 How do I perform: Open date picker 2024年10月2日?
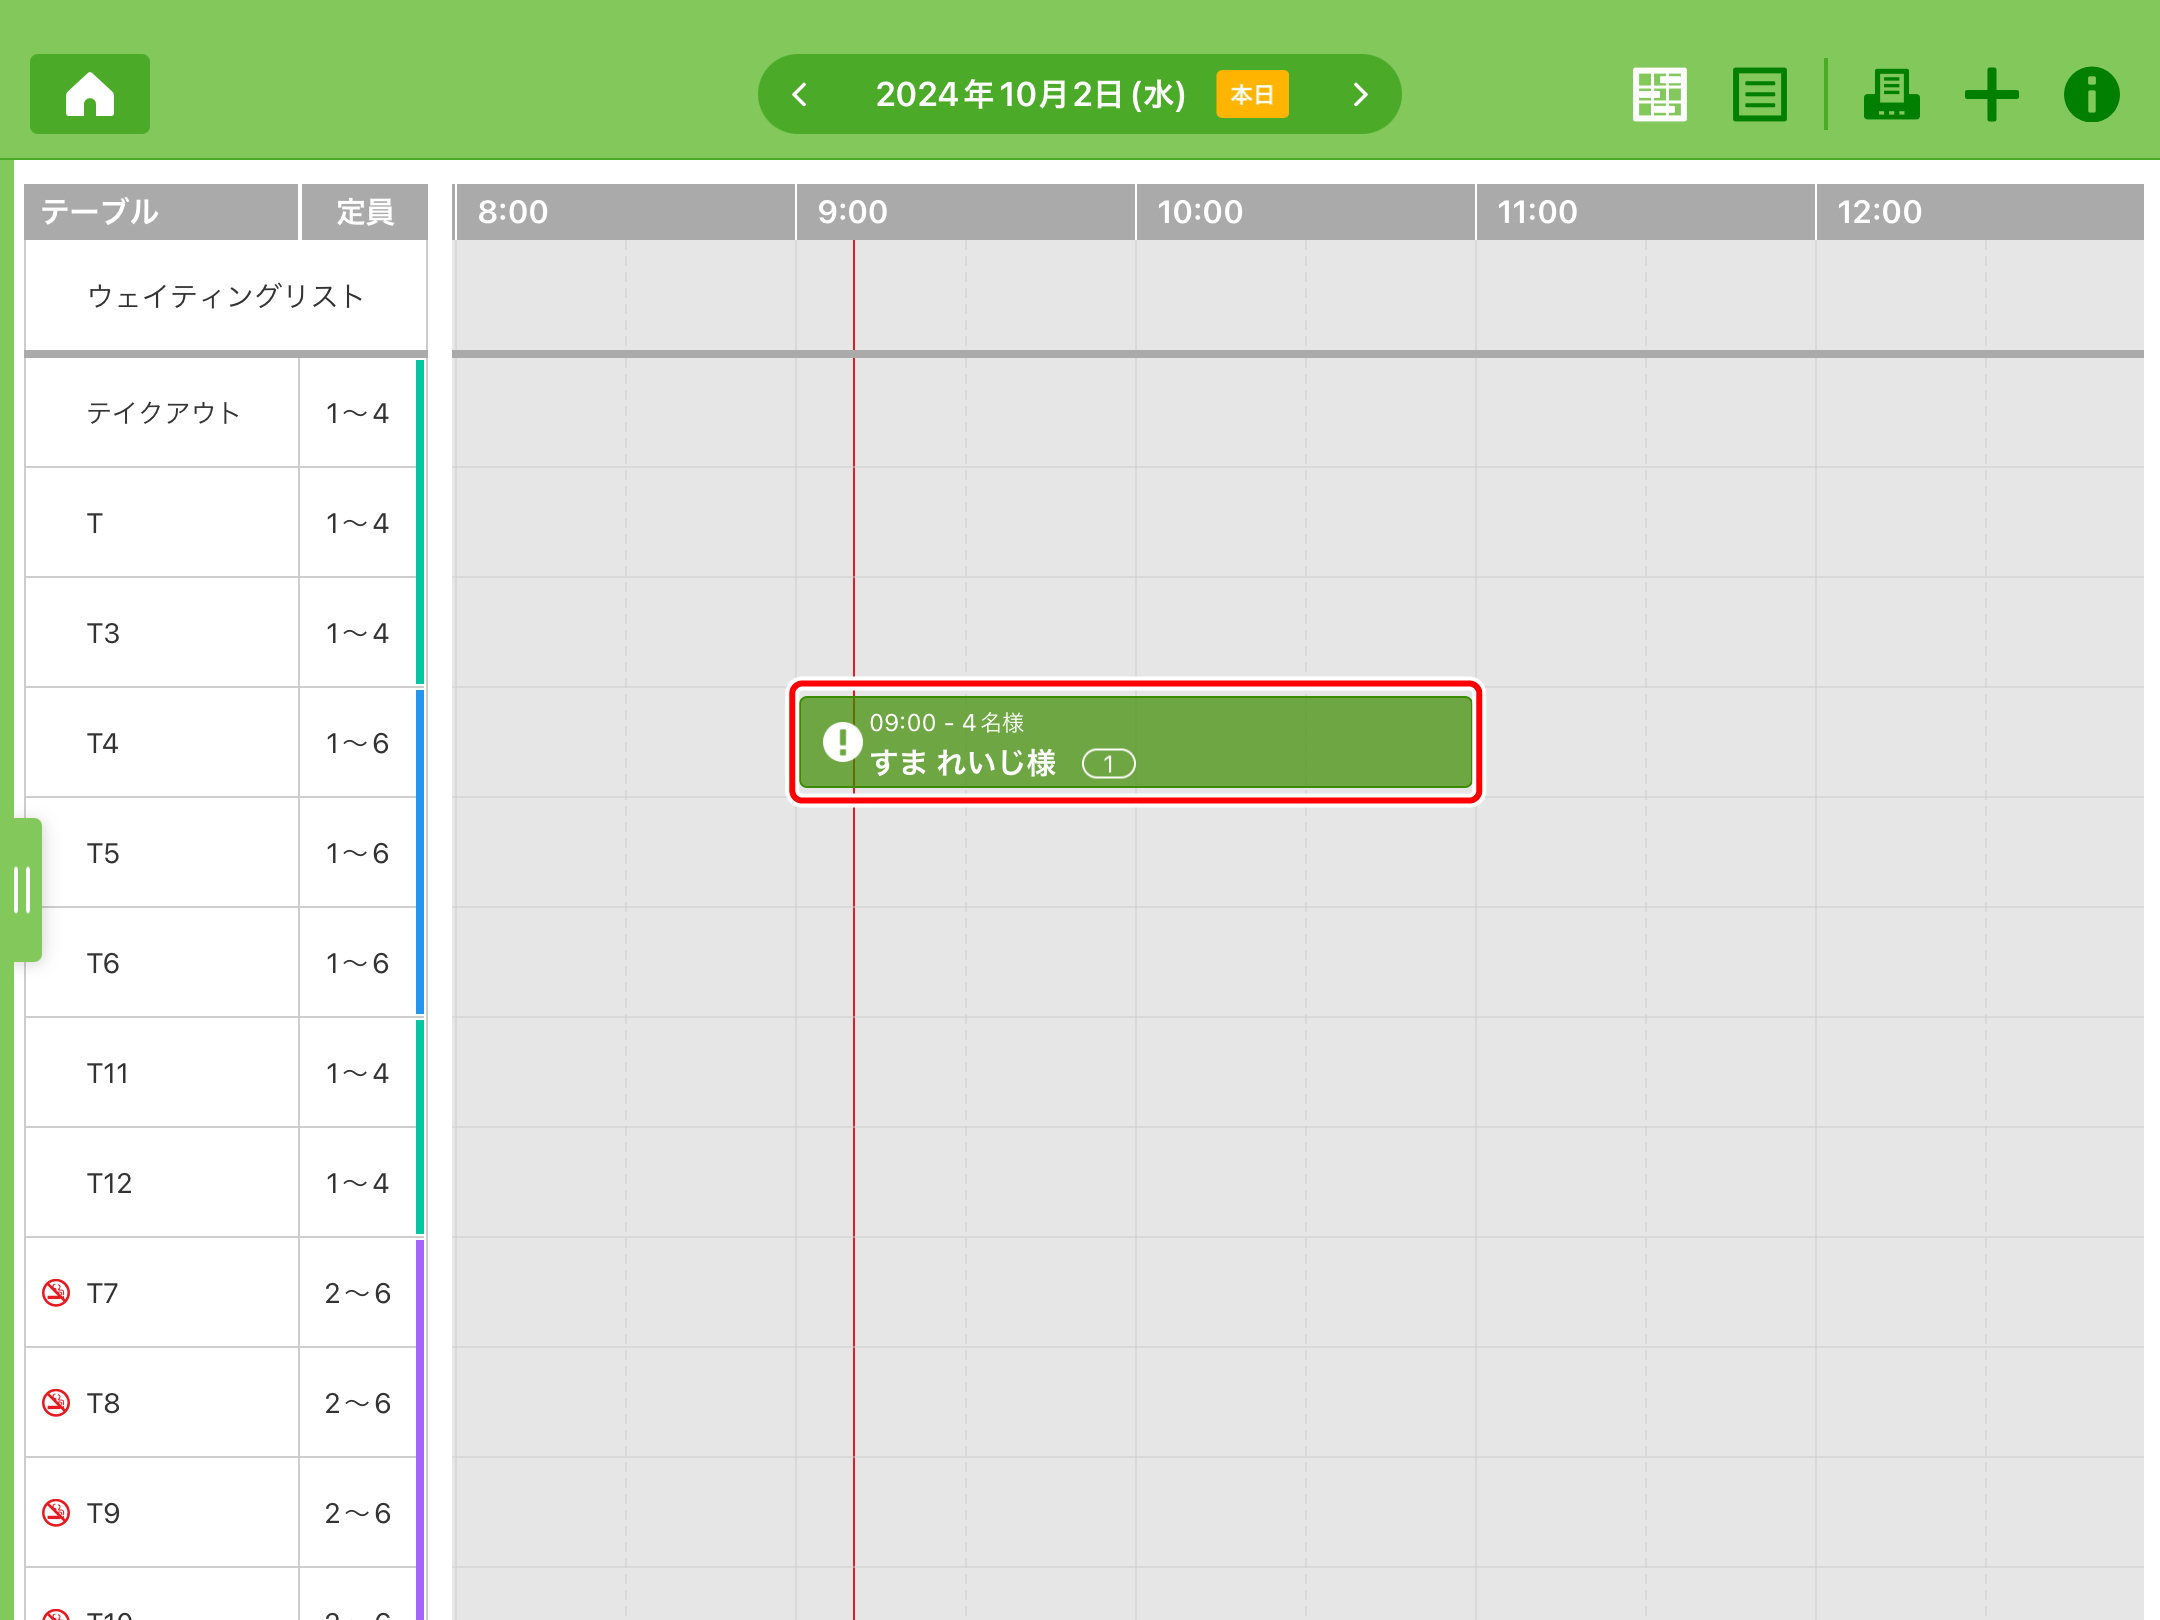tap(1030, 95)
